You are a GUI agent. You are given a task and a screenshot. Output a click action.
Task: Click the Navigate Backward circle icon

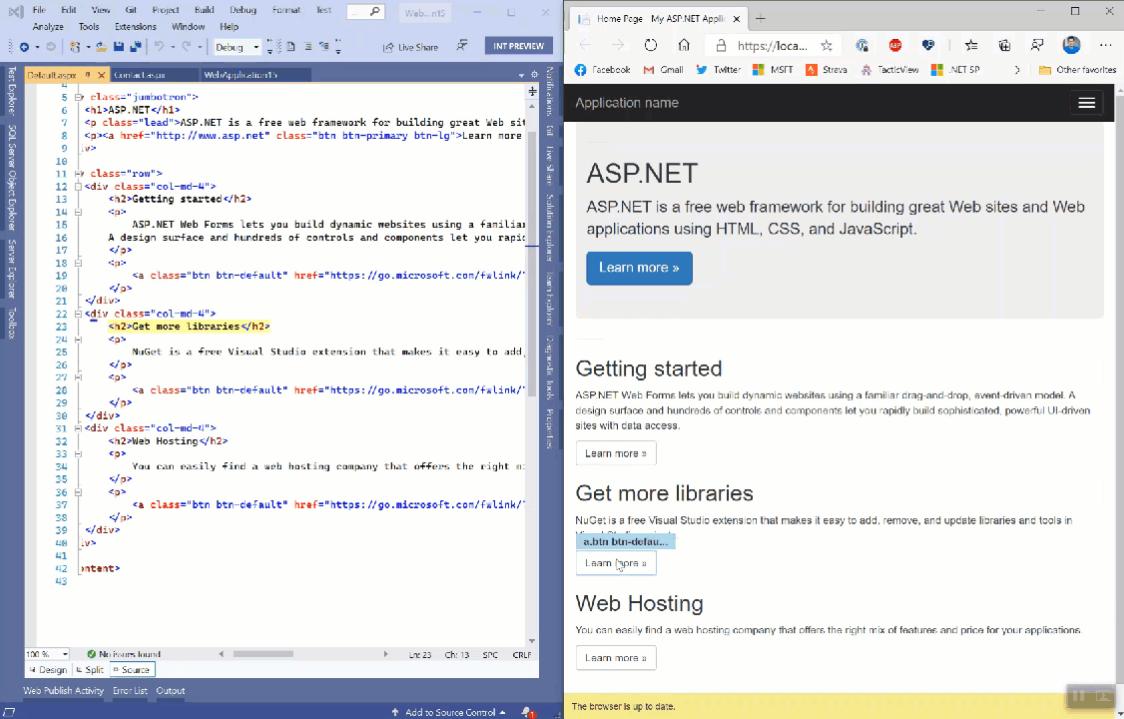24,47
